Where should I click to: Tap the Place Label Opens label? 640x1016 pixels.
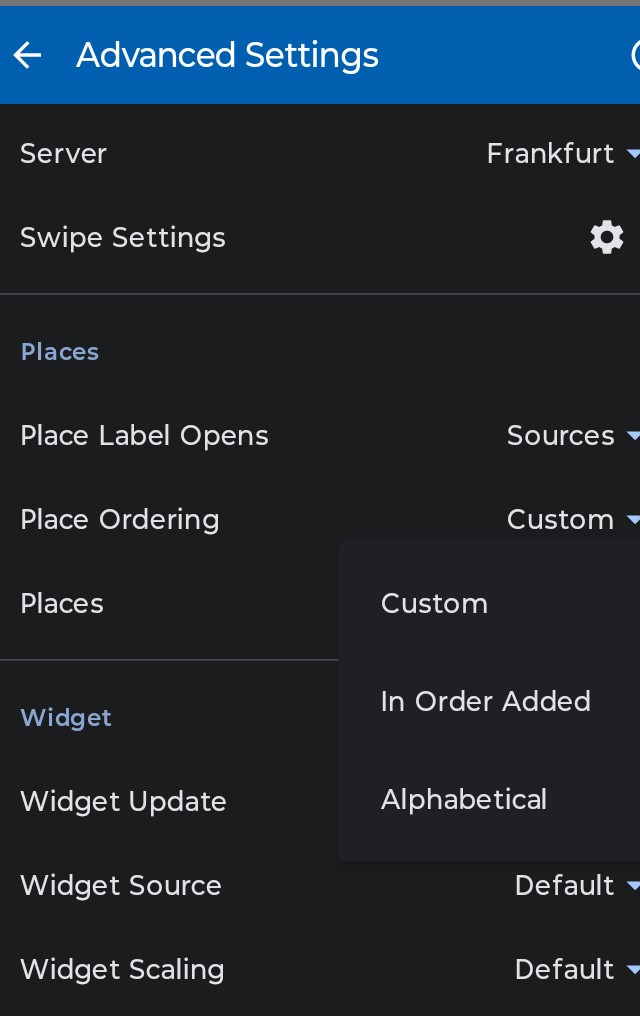point(144,436)
